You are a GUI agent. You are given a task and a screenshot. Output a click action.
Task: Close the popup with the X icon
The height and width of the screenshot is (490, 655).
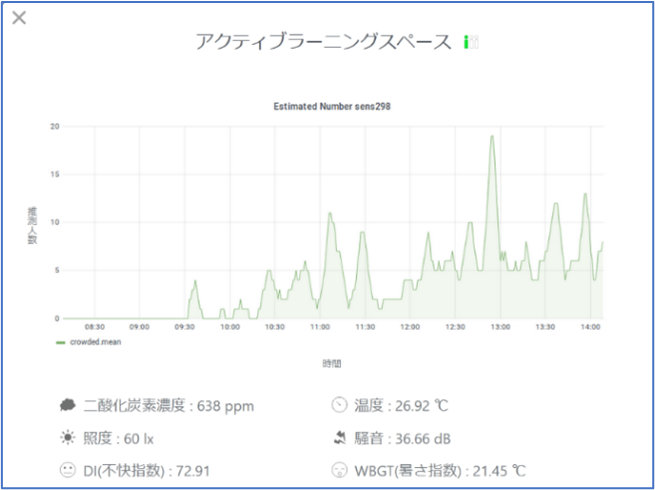[19, 18]
